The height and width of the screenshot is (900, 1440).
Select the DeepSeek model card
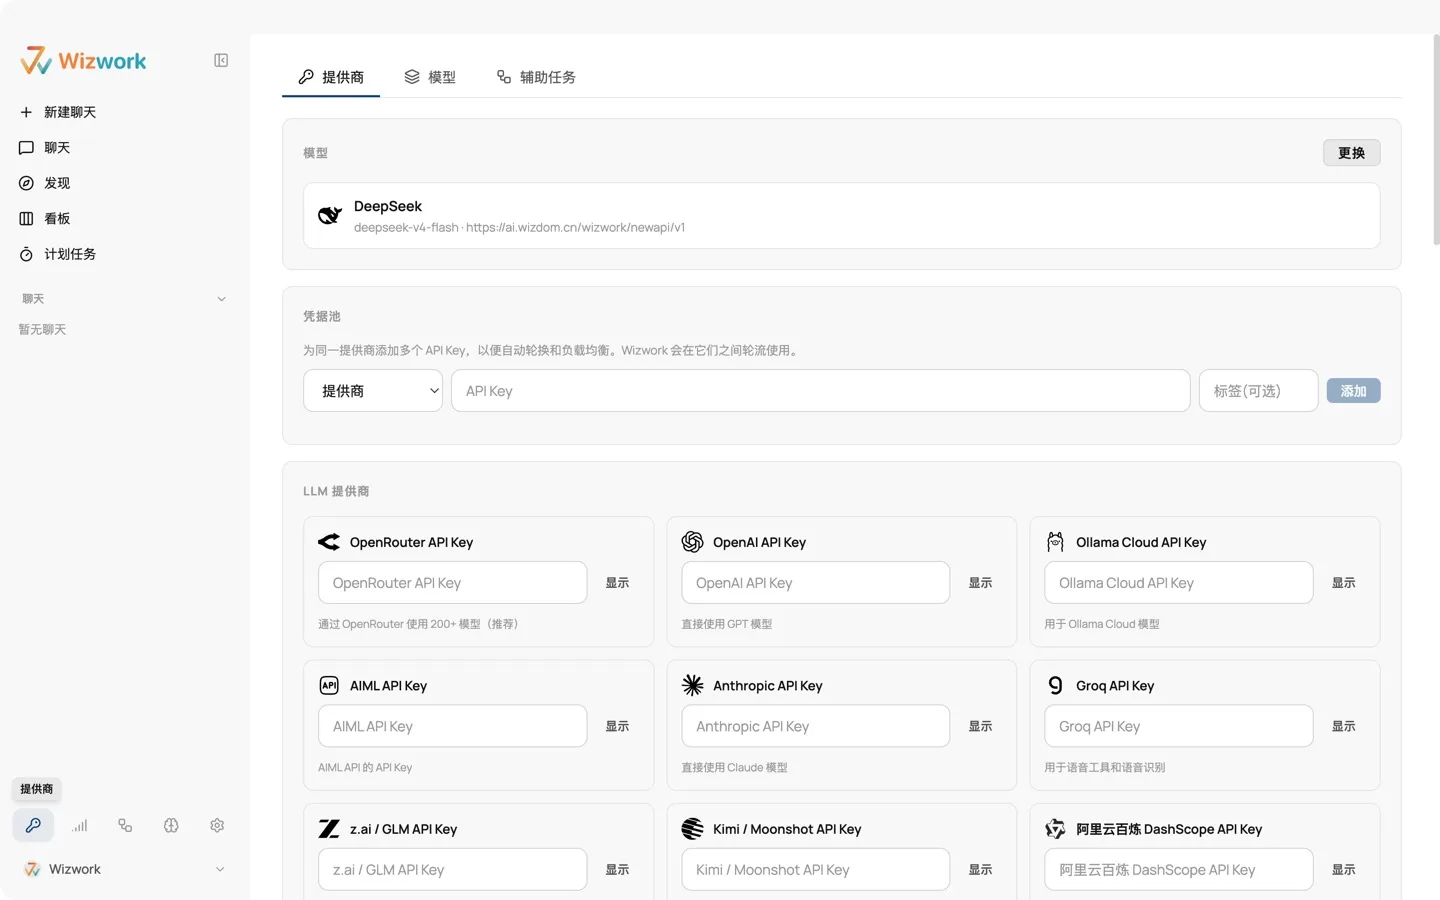[842, 215]
